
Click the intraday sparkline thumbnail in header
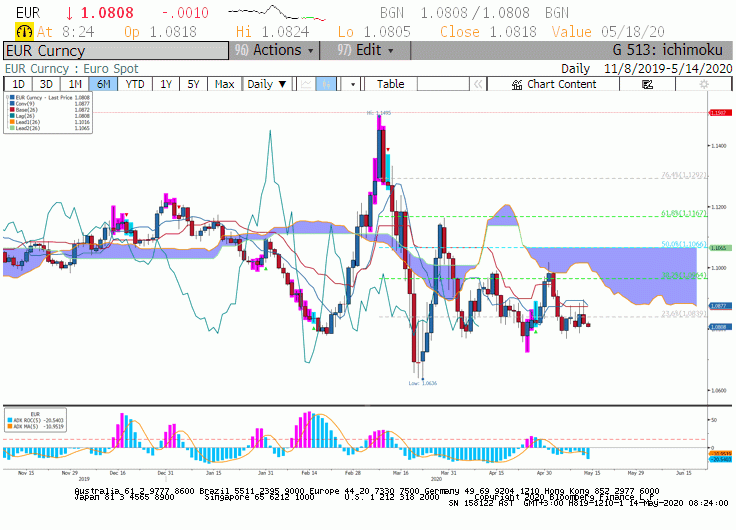[x=276, y=13]
